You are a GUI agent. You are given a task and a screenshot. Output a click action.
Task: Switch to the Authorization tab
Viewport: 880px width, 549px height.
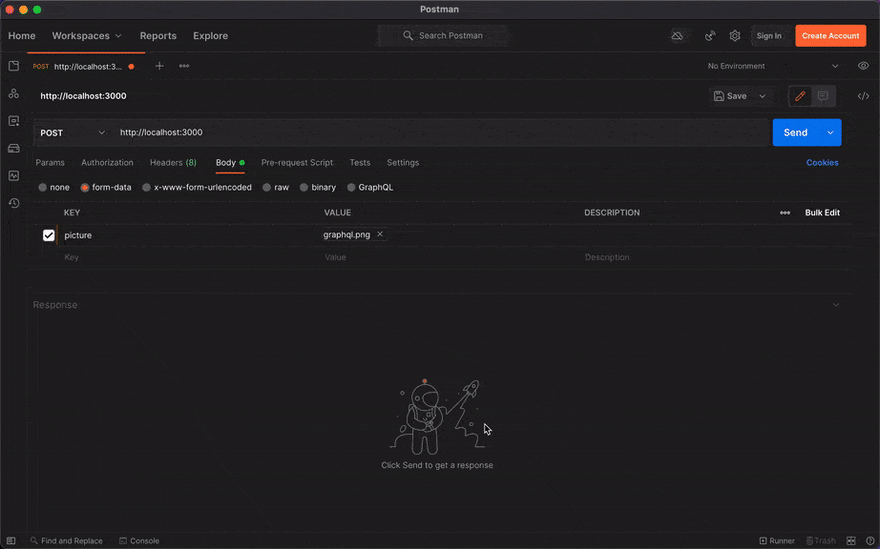pyautogui.click(x=107, y=163)
